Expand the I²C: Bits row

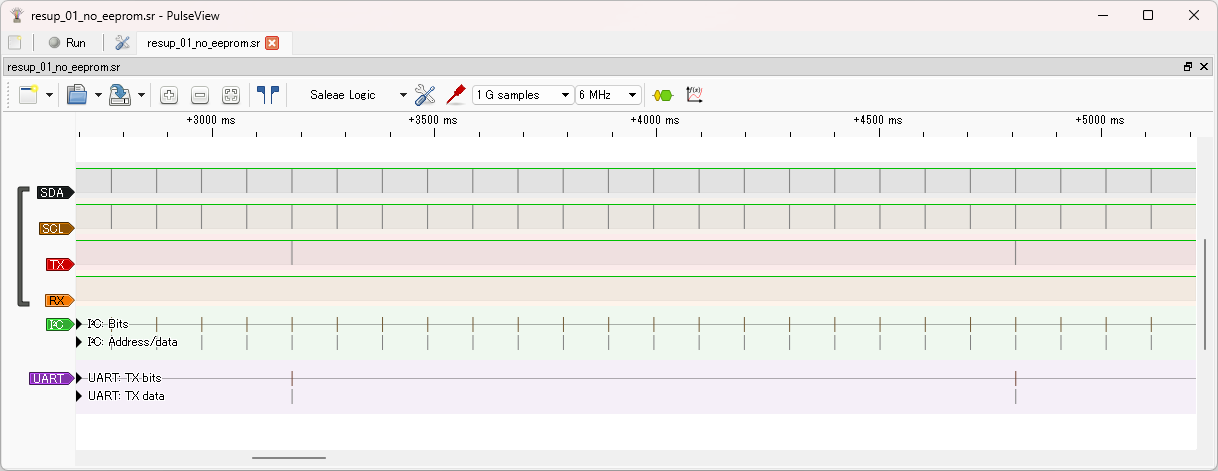81,324
